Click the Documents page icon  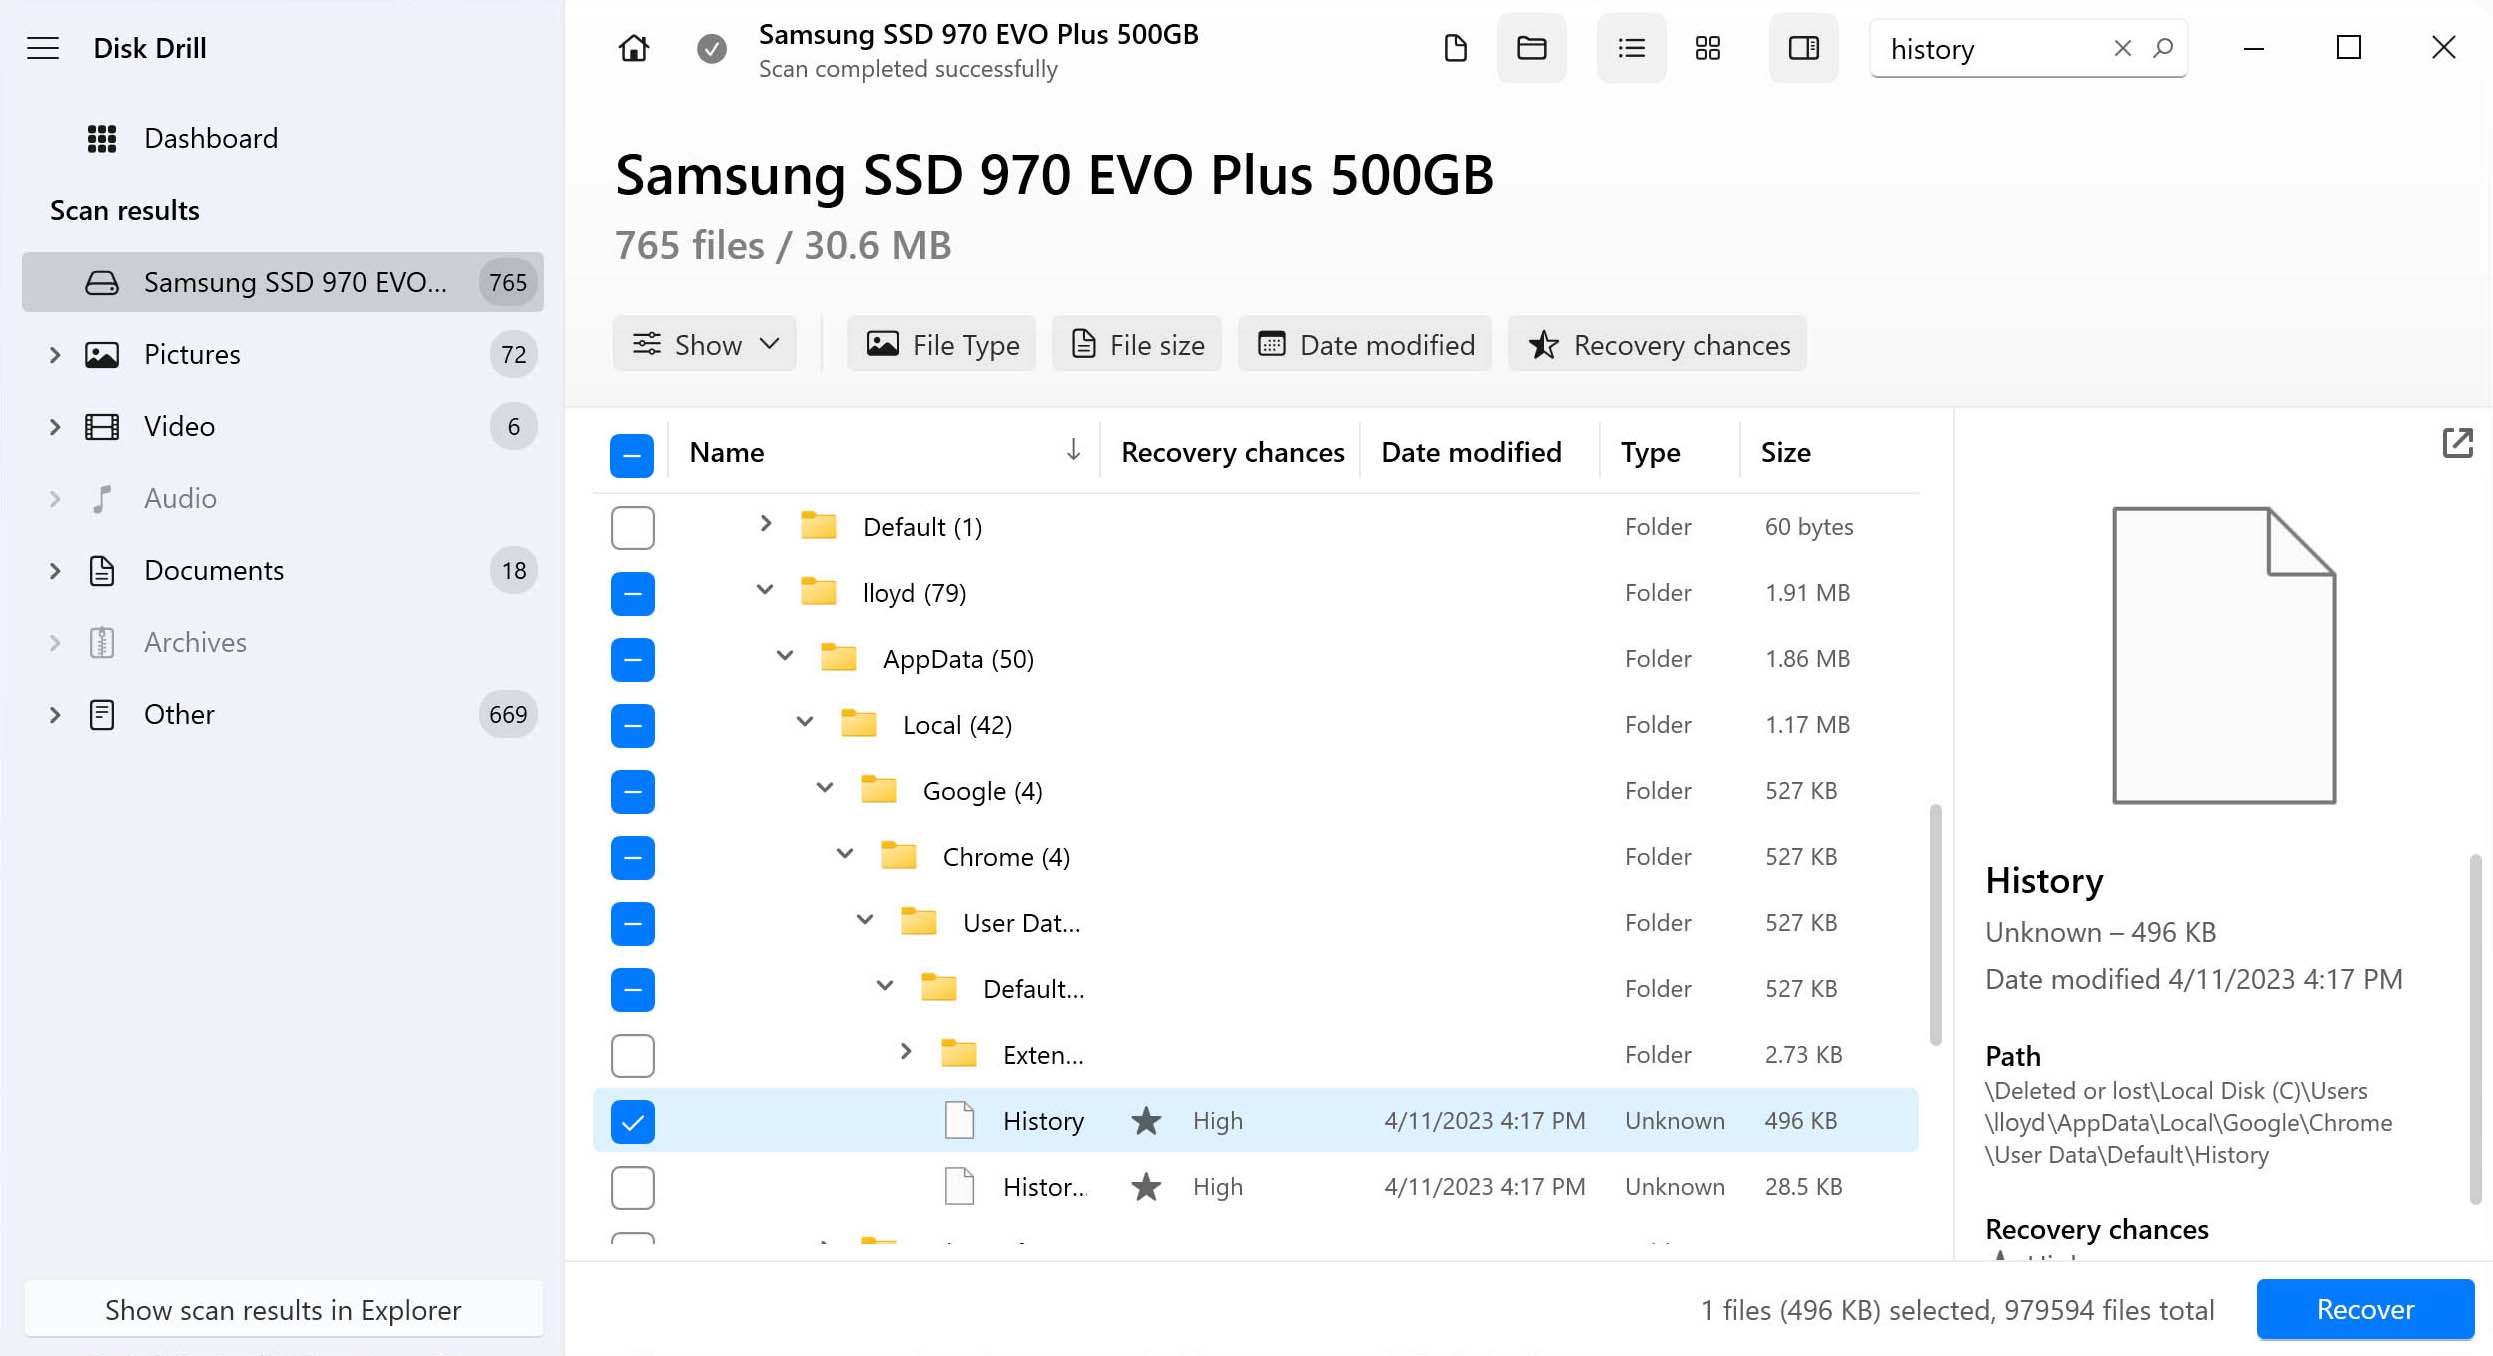(x=102, y=571)
